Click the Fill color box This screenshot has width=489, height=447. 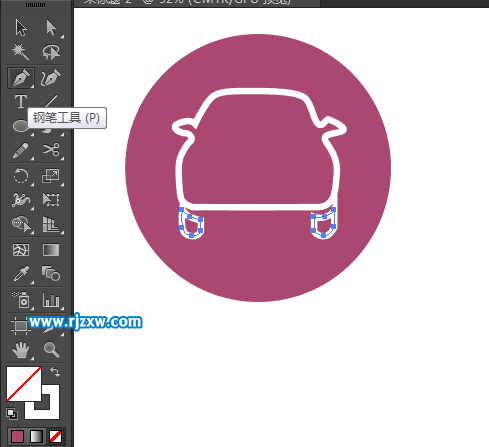tap(24, 384)
